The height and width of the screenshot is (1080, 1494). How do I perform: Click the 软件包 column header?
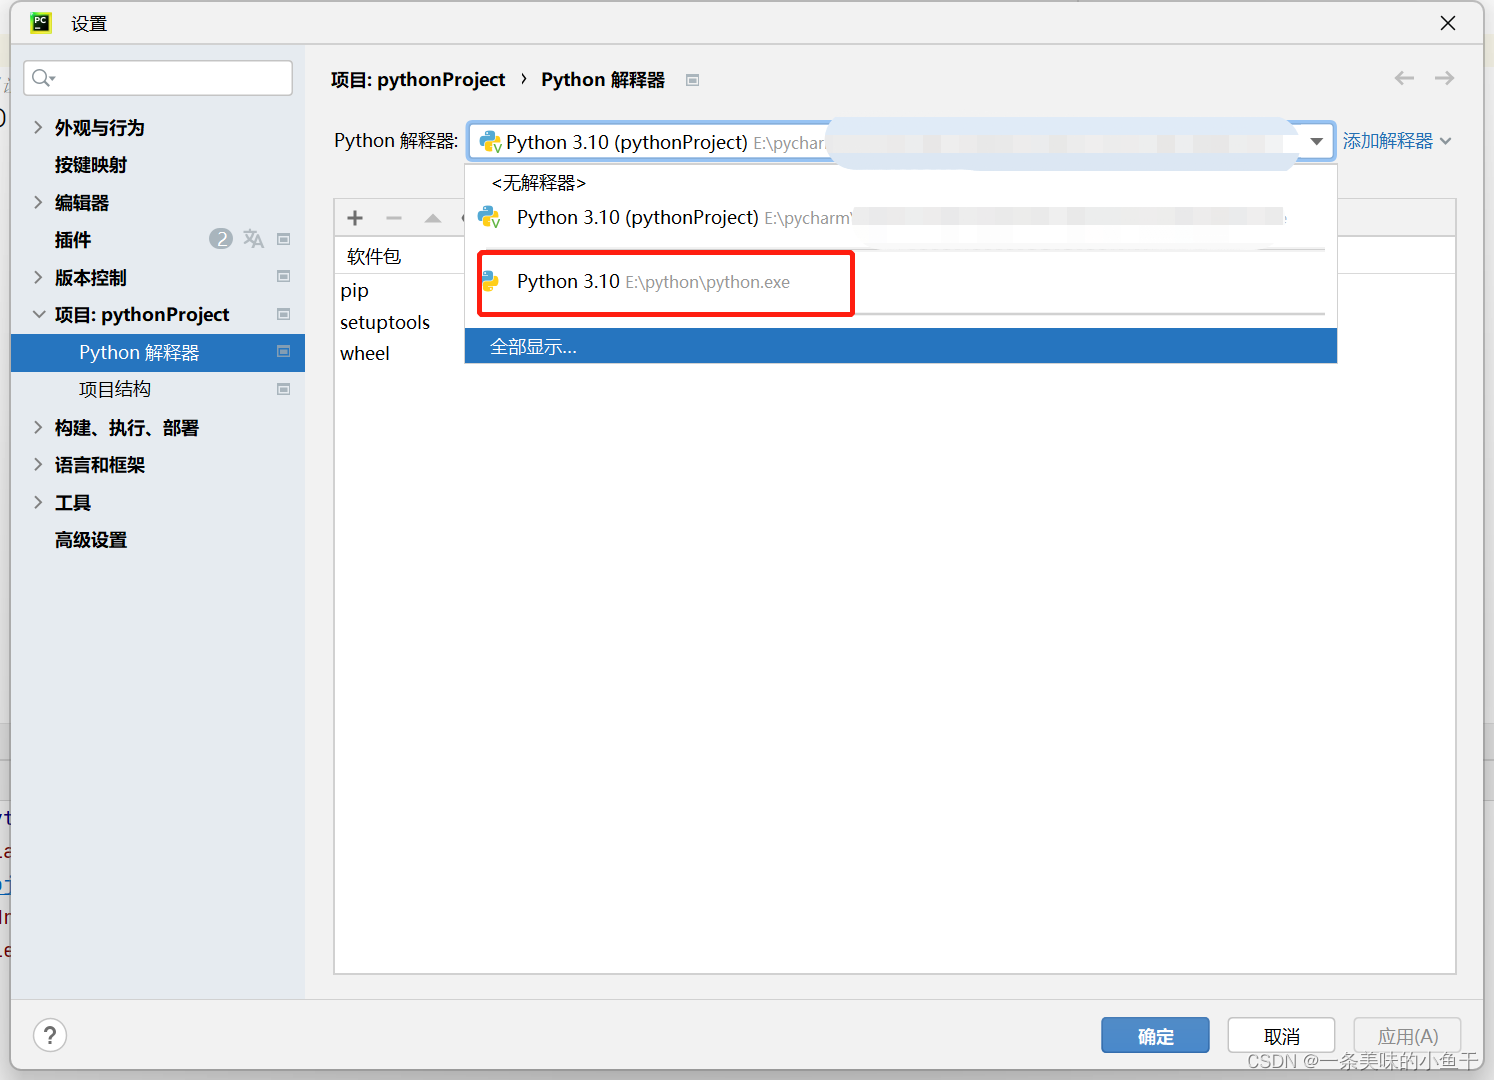(x=374, y=256)
